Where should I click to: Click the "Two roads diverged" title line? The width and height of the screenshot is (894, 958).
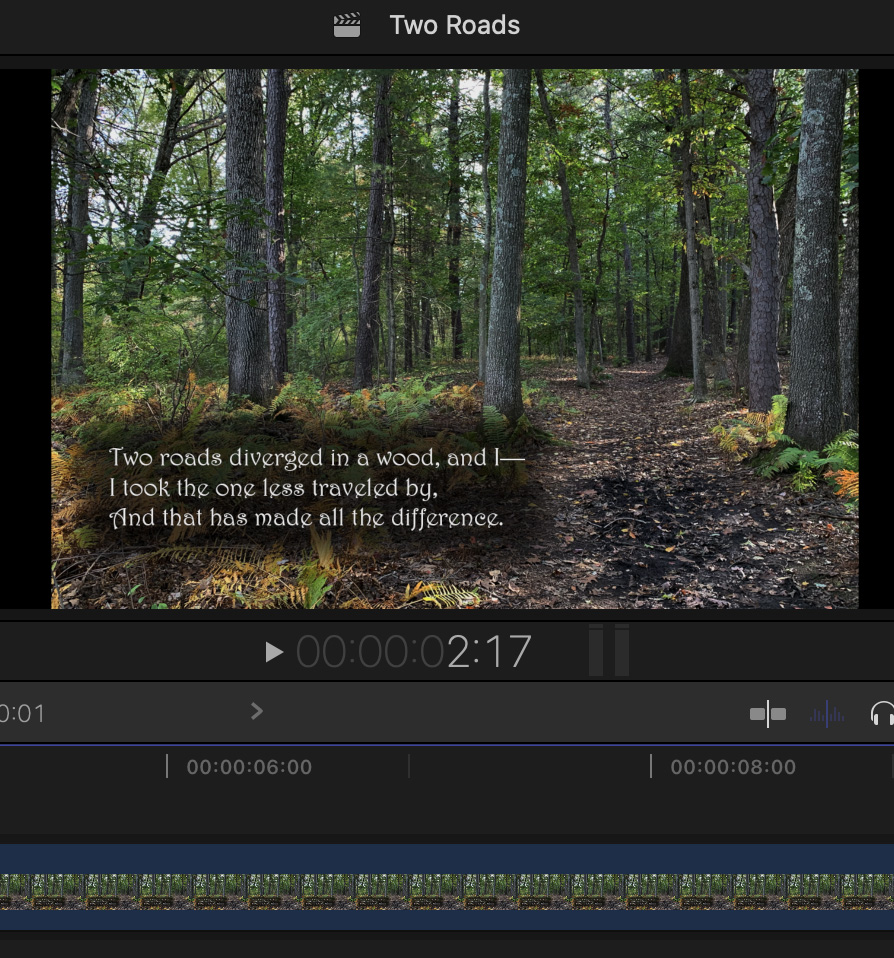pos(316,458)
